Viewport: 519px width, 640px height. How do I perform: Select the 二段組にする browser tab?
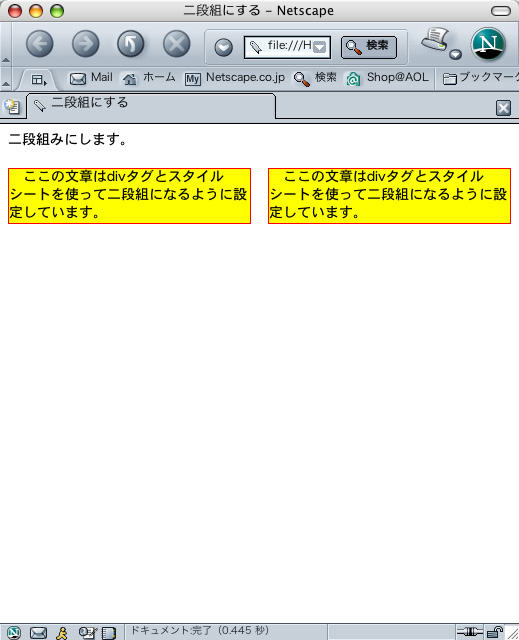pos(151,105)
